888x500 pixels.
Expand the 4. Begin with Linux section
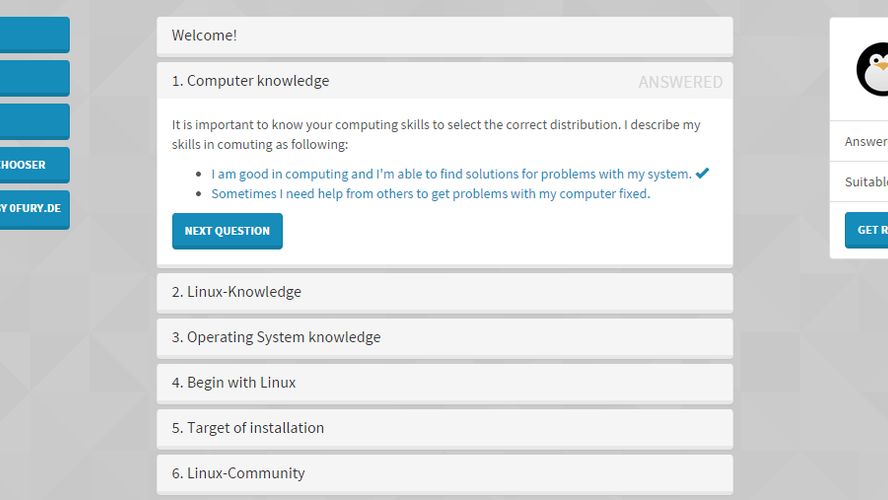[x=444, y=383]
